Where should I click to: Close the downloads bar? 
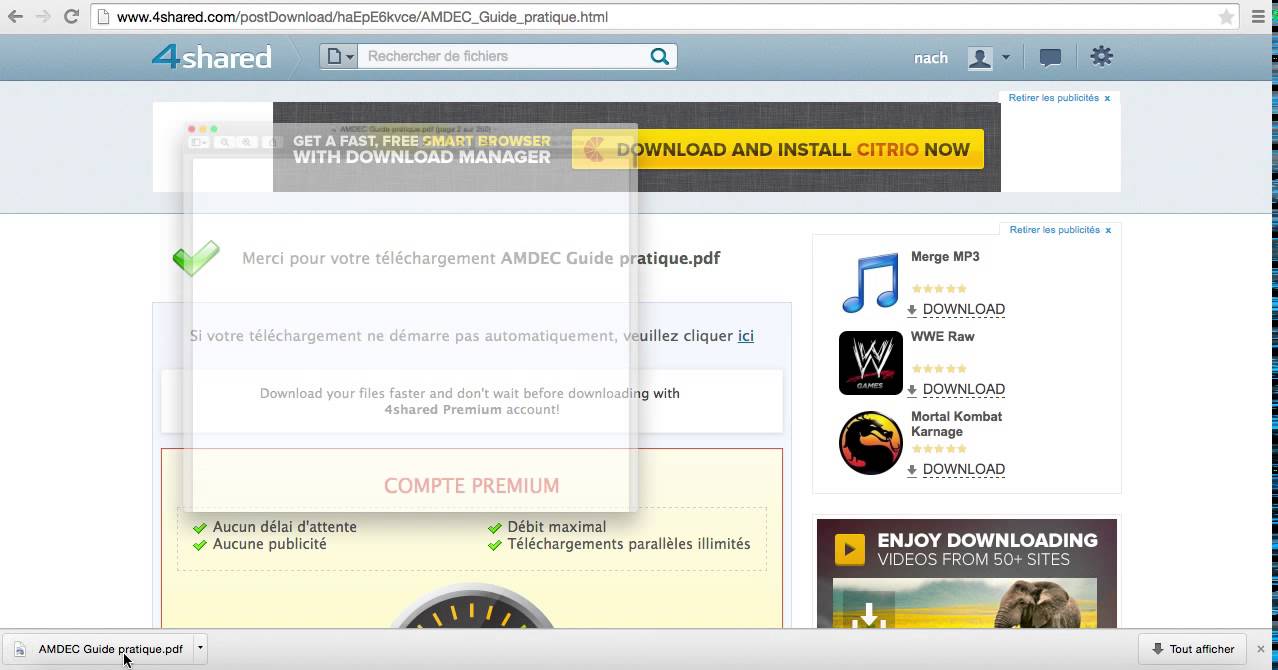click(1261, 649)
